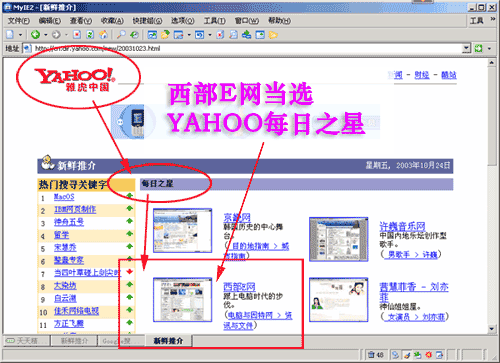Viewport: 500px width, 363px height.
Task: Open the History clock toolbar icon
Action: point(134,34)
